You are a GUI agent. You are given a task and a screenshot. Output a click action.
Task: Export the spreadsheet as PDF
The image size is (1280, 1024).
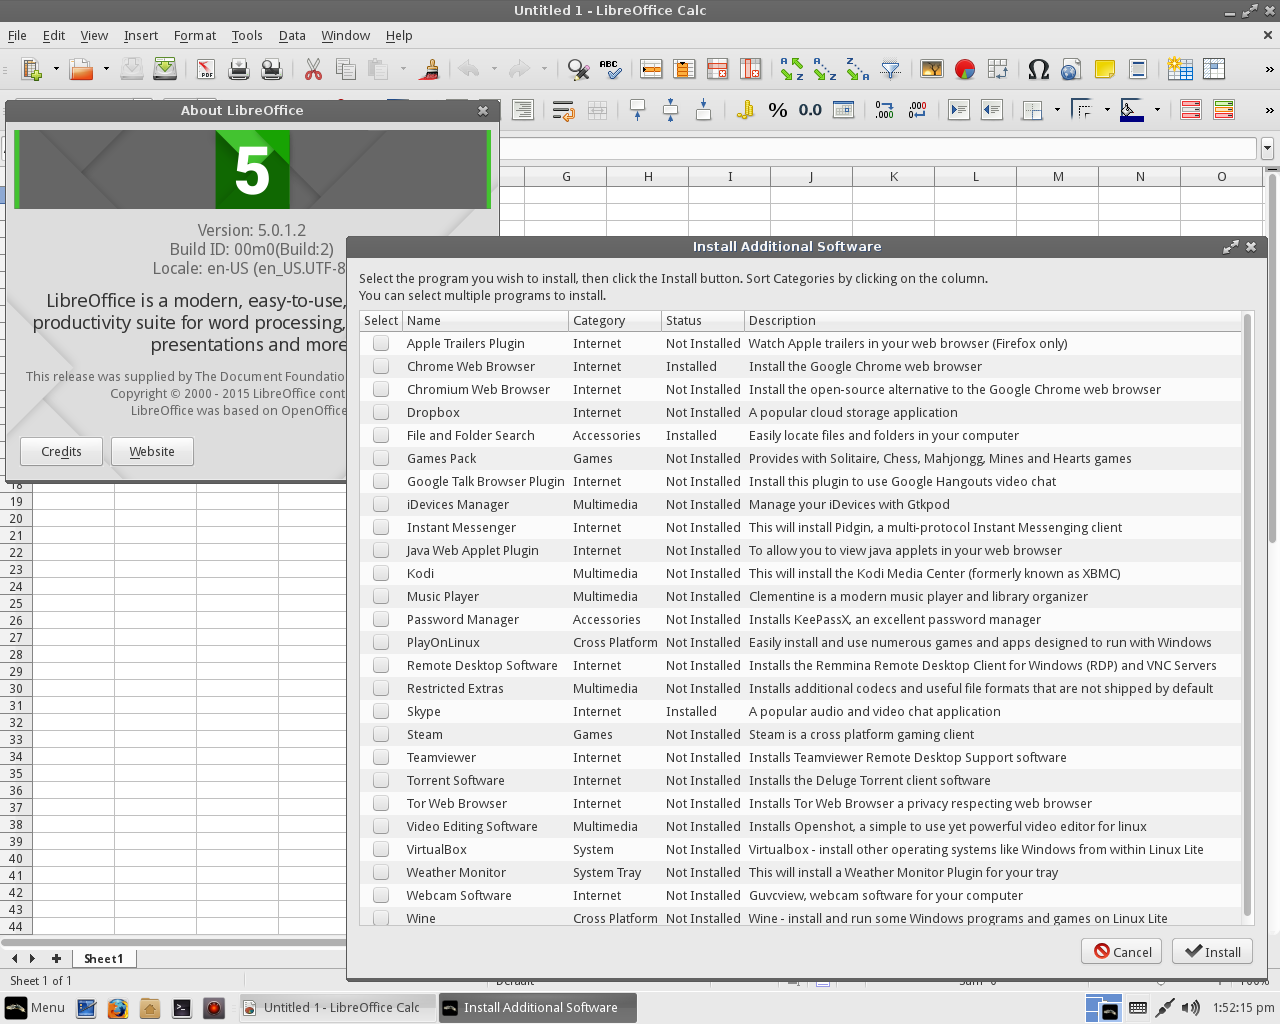(x=206, y=69)
